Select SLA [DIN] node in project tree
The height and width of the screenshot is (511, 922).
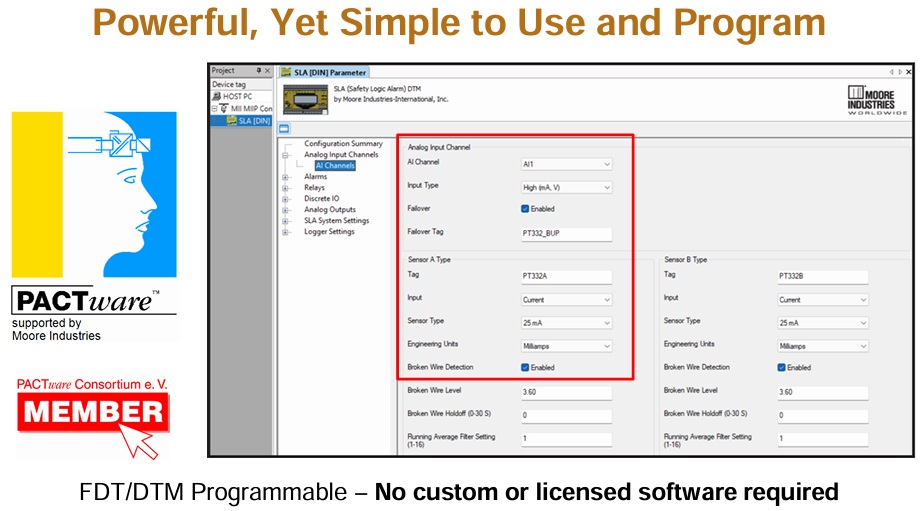(x=254, y=121)
